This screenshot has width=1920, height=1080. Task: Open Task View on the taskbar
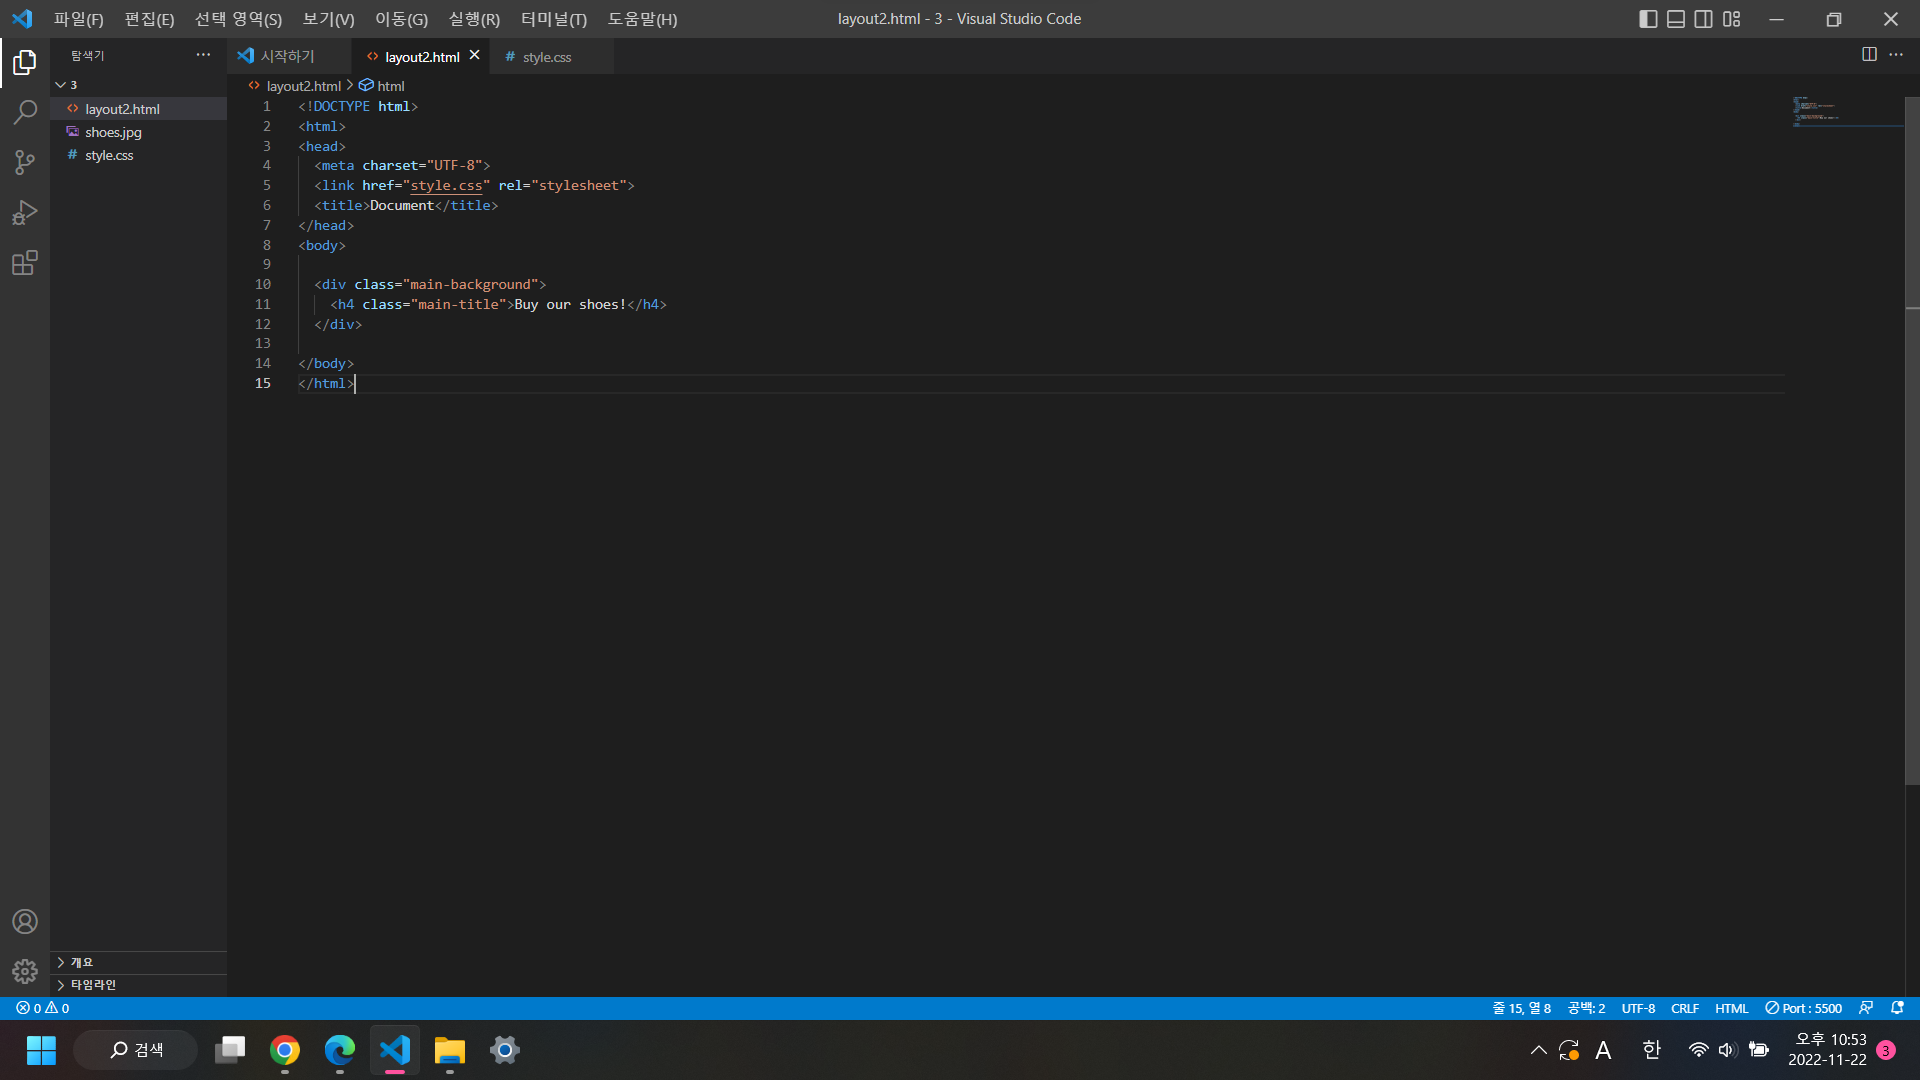point(230,1050)
